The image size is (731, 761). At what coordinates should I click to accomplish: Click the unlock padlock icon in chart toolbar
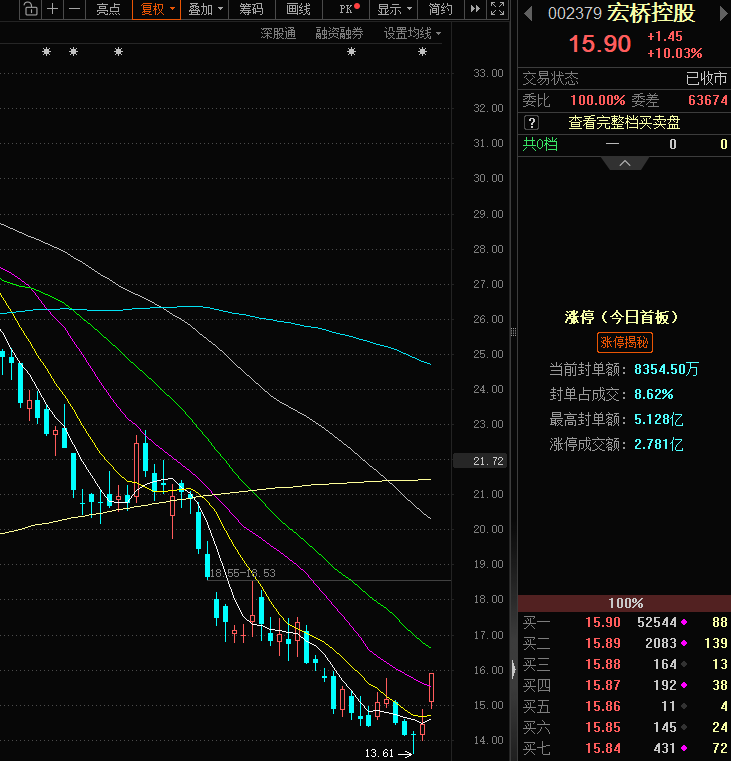pyautogui.click(x=31, y=9)
